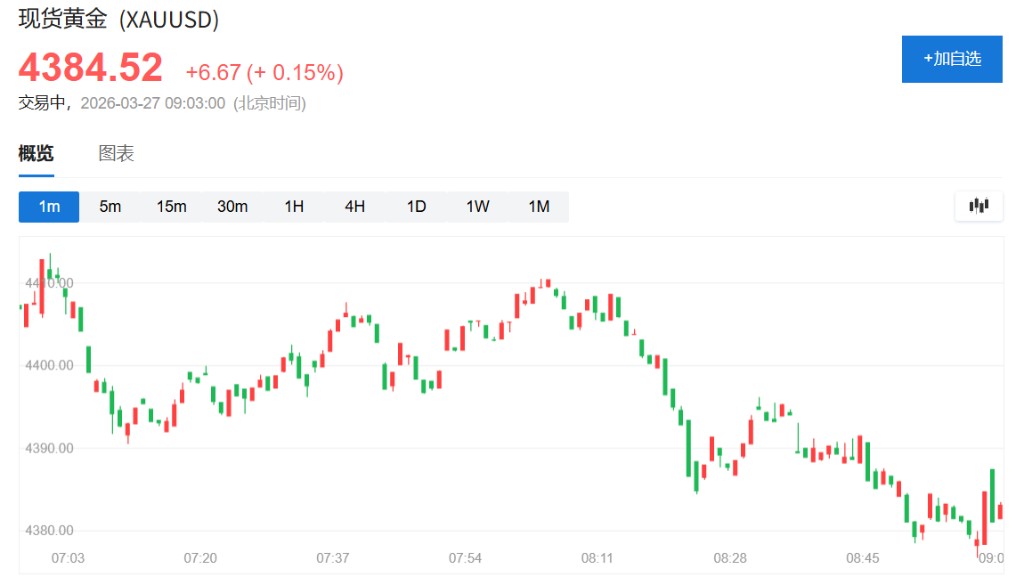
Task: Switch chart to 30m interval
Action: pos(232,207)
